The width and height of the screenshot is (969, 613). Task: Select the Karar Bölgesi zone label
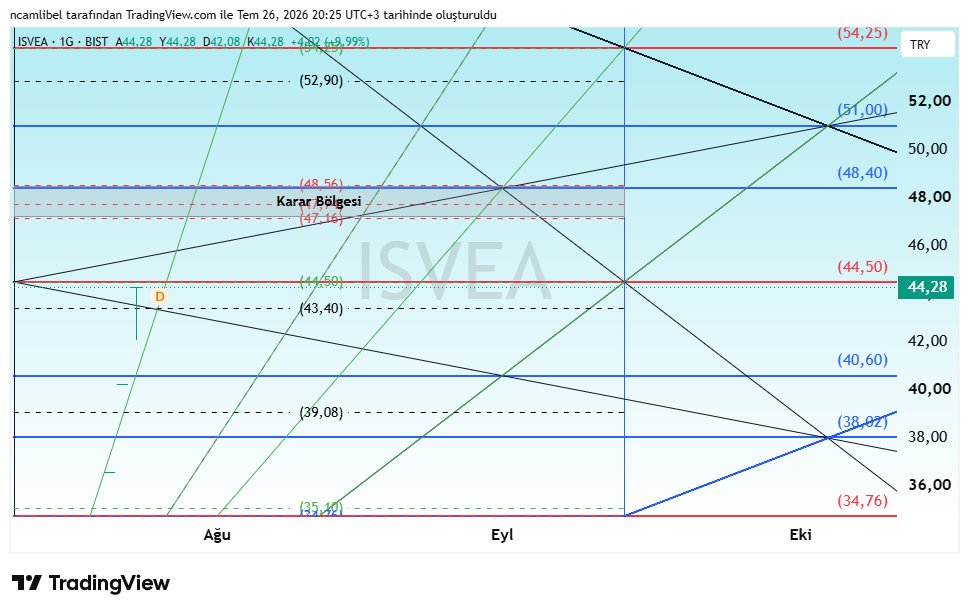click(x=319, y=201)
